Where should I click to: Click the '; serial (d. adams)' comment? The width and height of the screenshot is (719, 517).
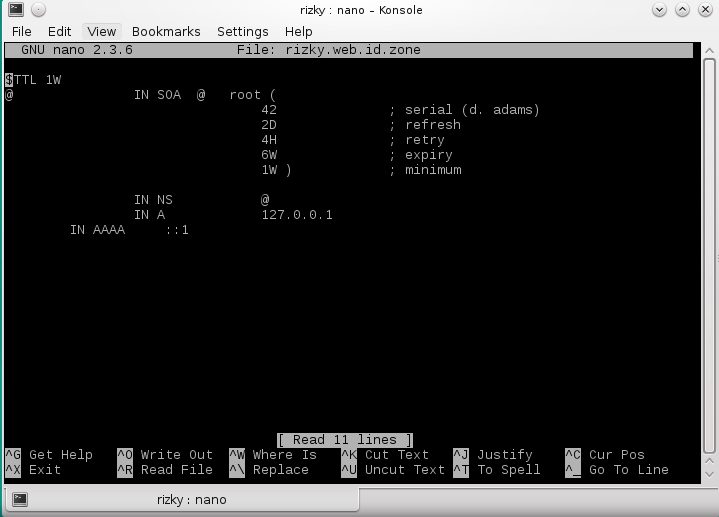pos(465,110)
